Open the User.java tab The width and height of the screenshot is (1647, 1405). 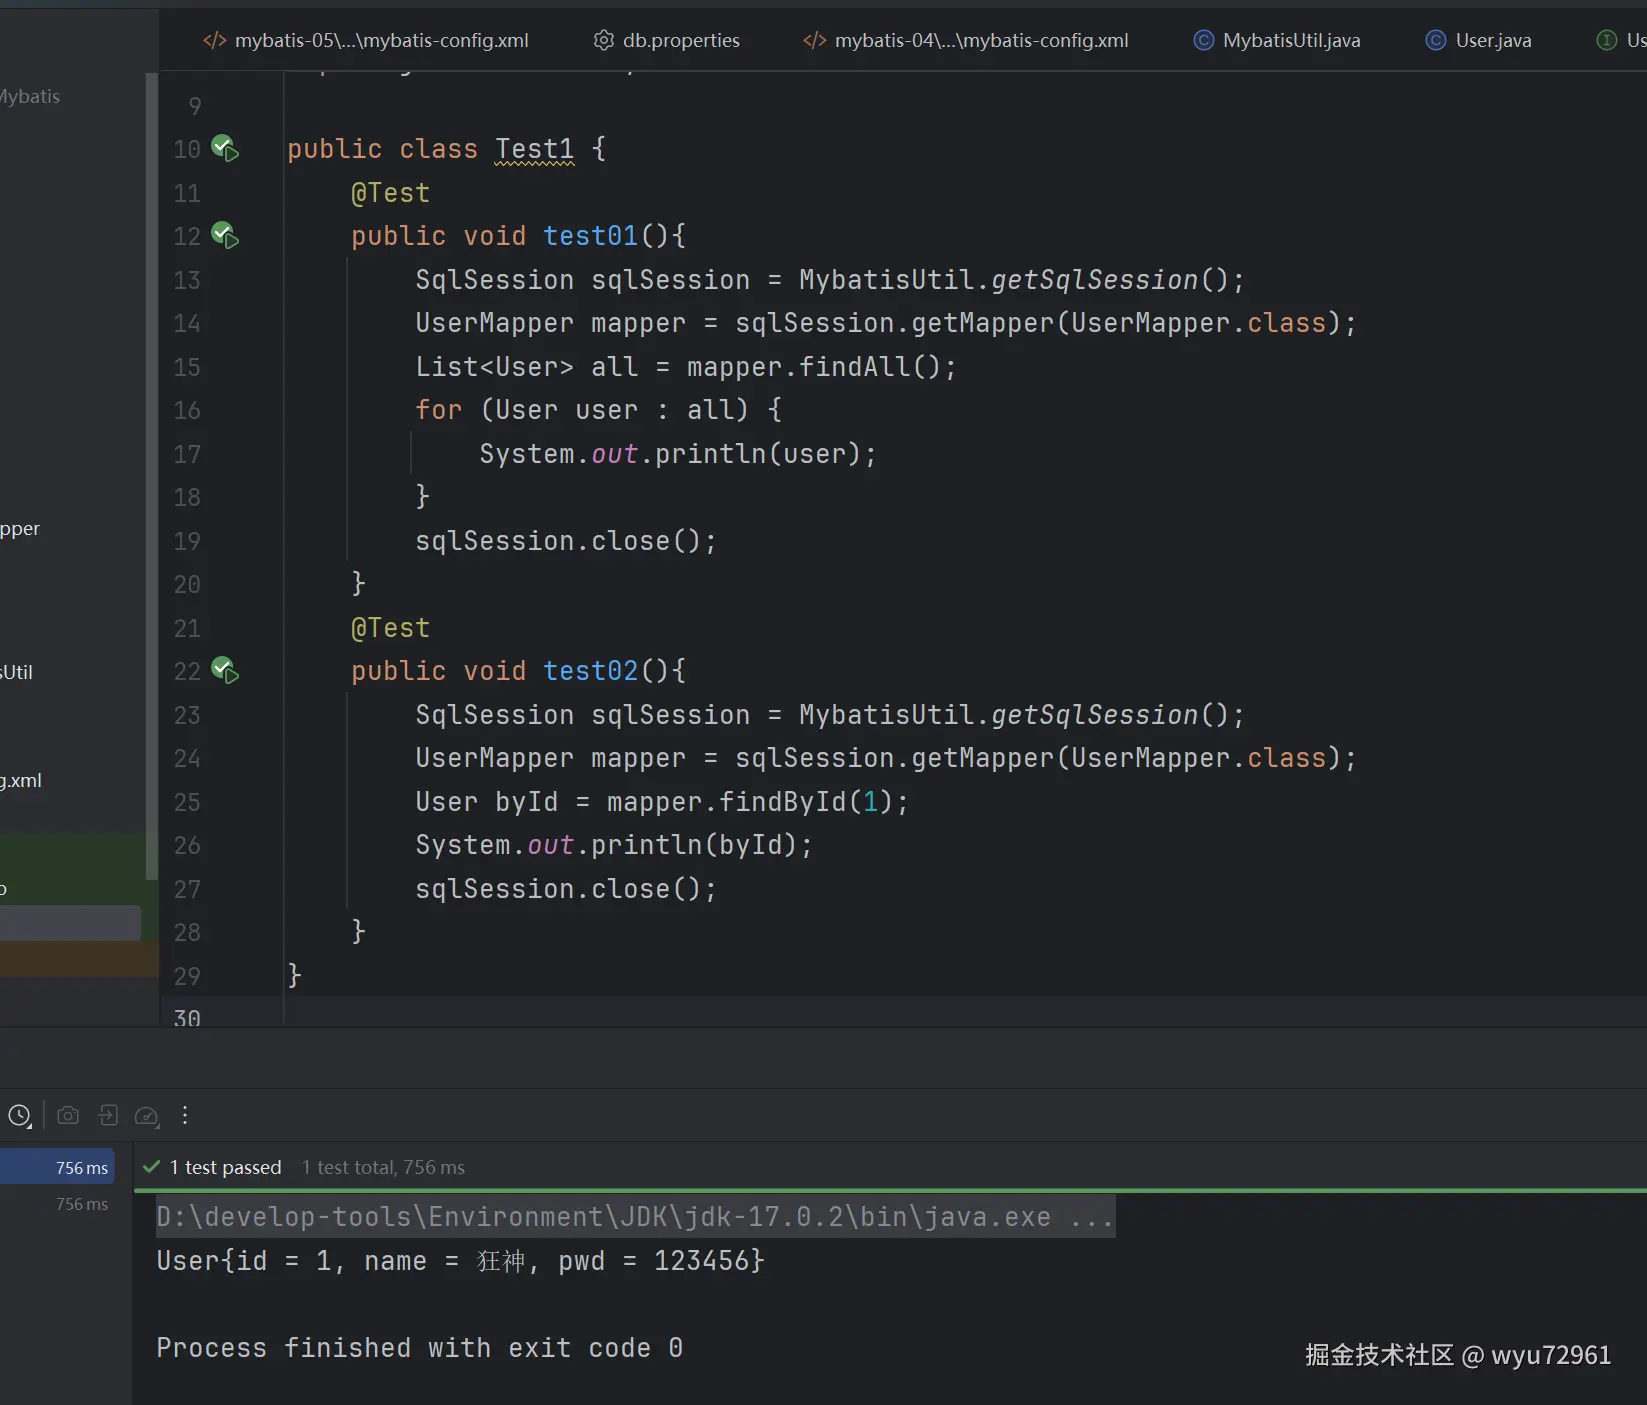[x=1479, y=40]
